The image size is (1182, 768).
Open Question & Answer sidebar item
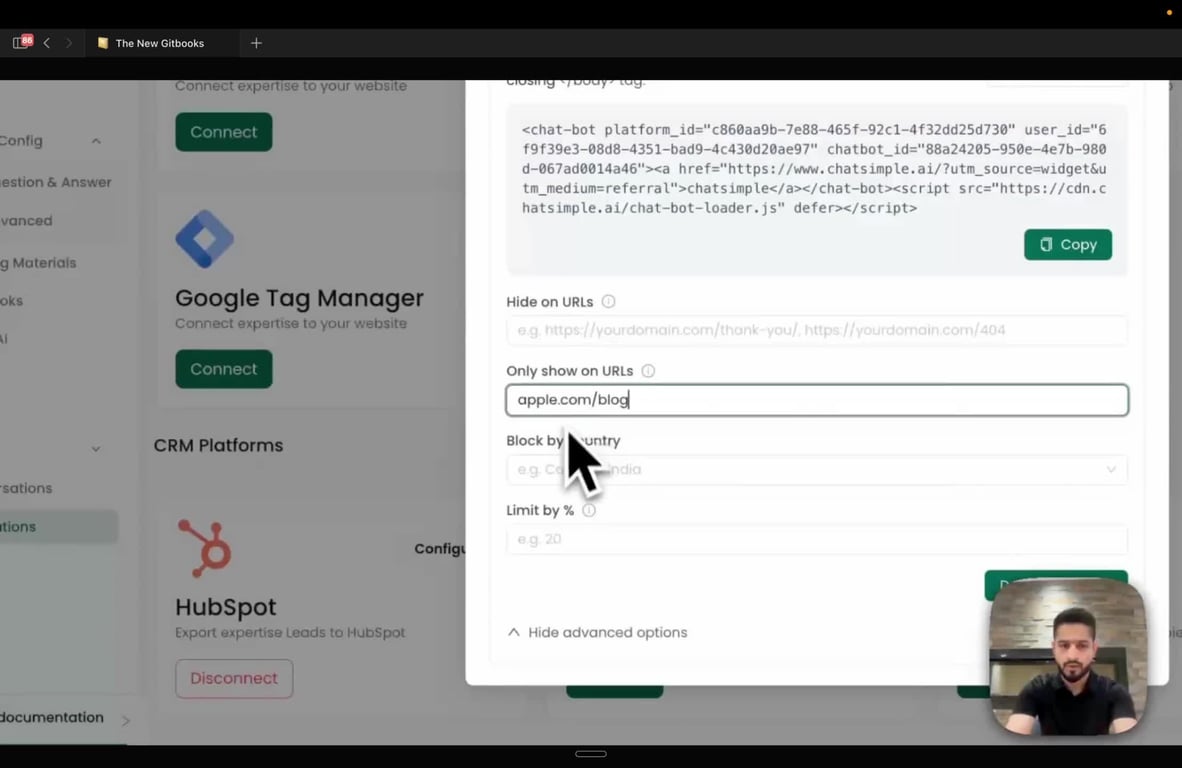(56, 182)
